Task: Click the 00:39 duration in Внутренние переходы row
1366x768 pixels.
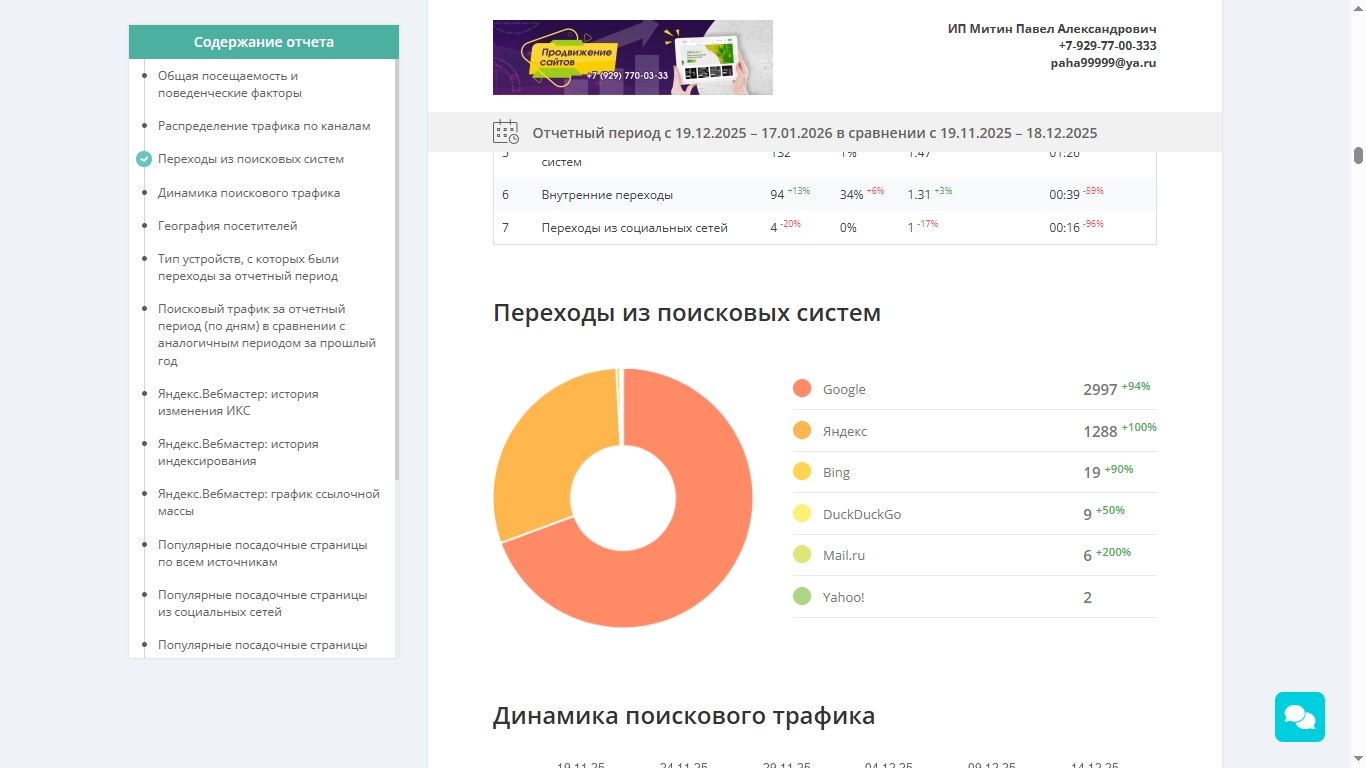Action: (x=1064, y=195)
